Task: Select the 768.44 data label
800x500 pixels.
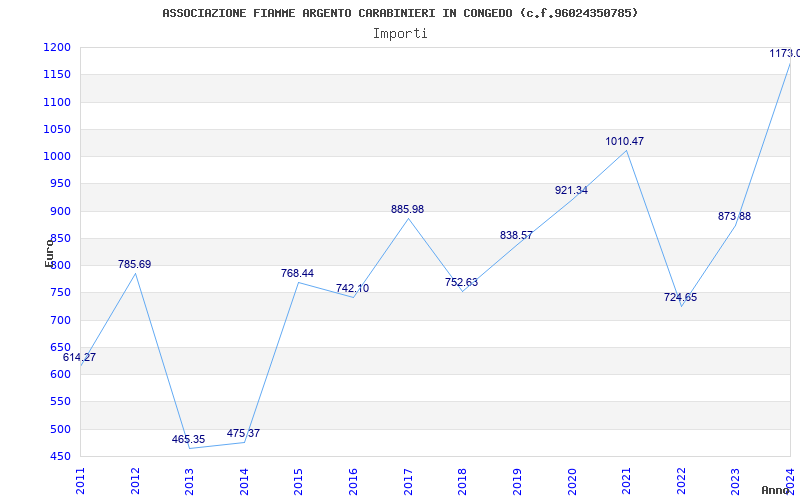Action: 297,273
